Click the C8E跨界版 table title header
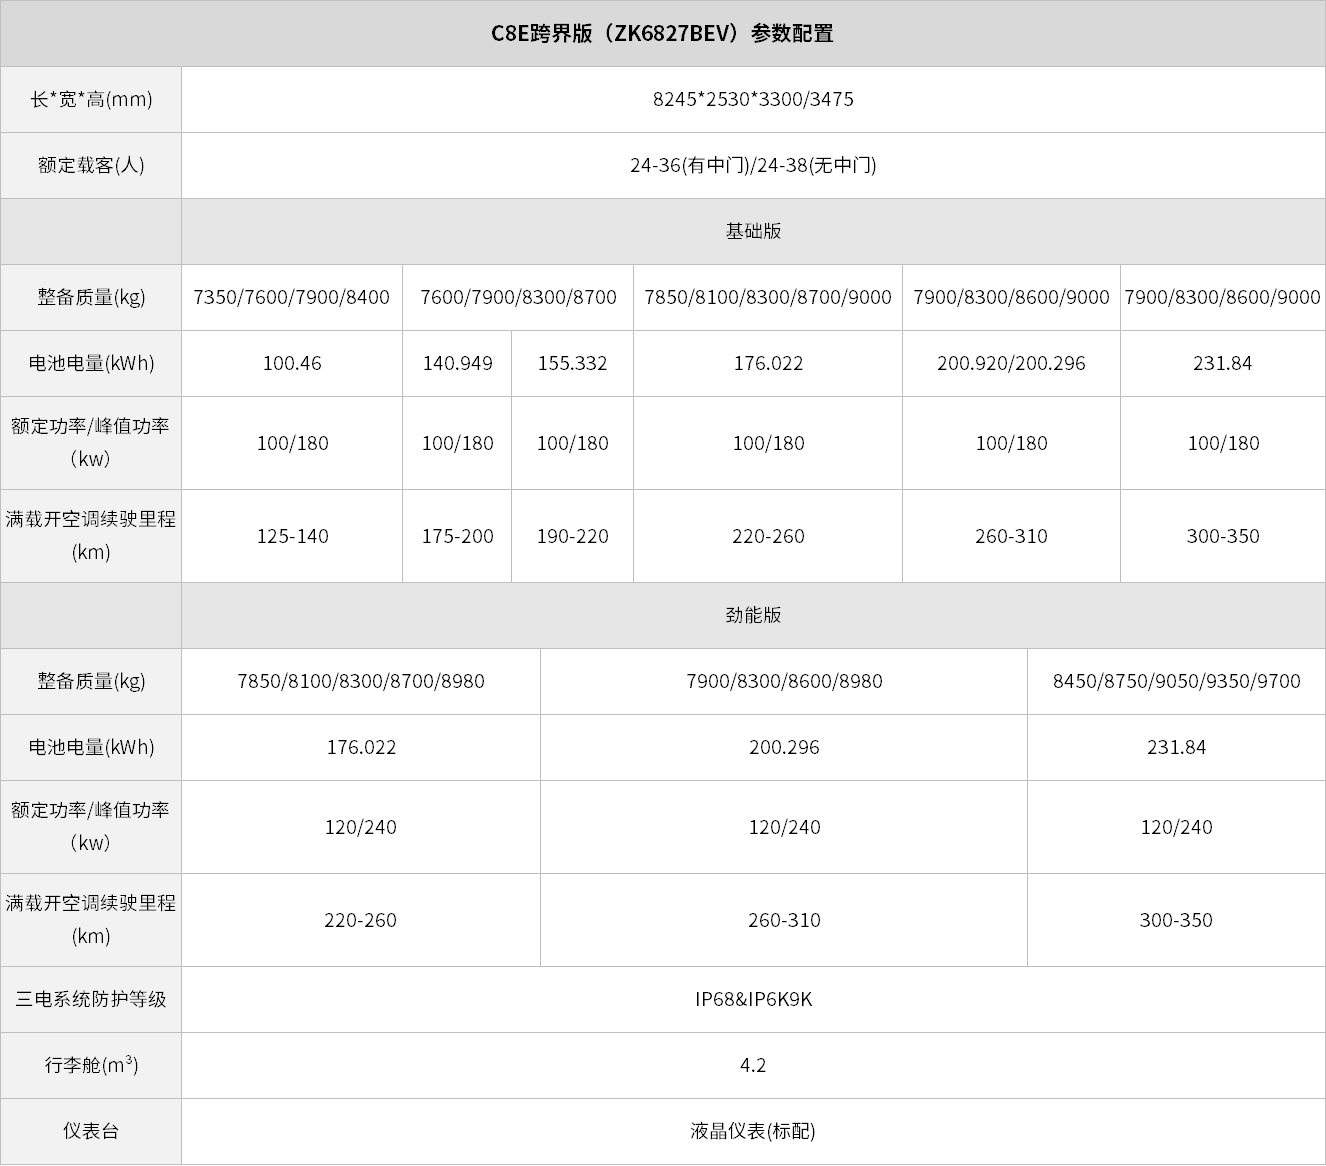1326x1166 pixels. (x=662, y=33)
